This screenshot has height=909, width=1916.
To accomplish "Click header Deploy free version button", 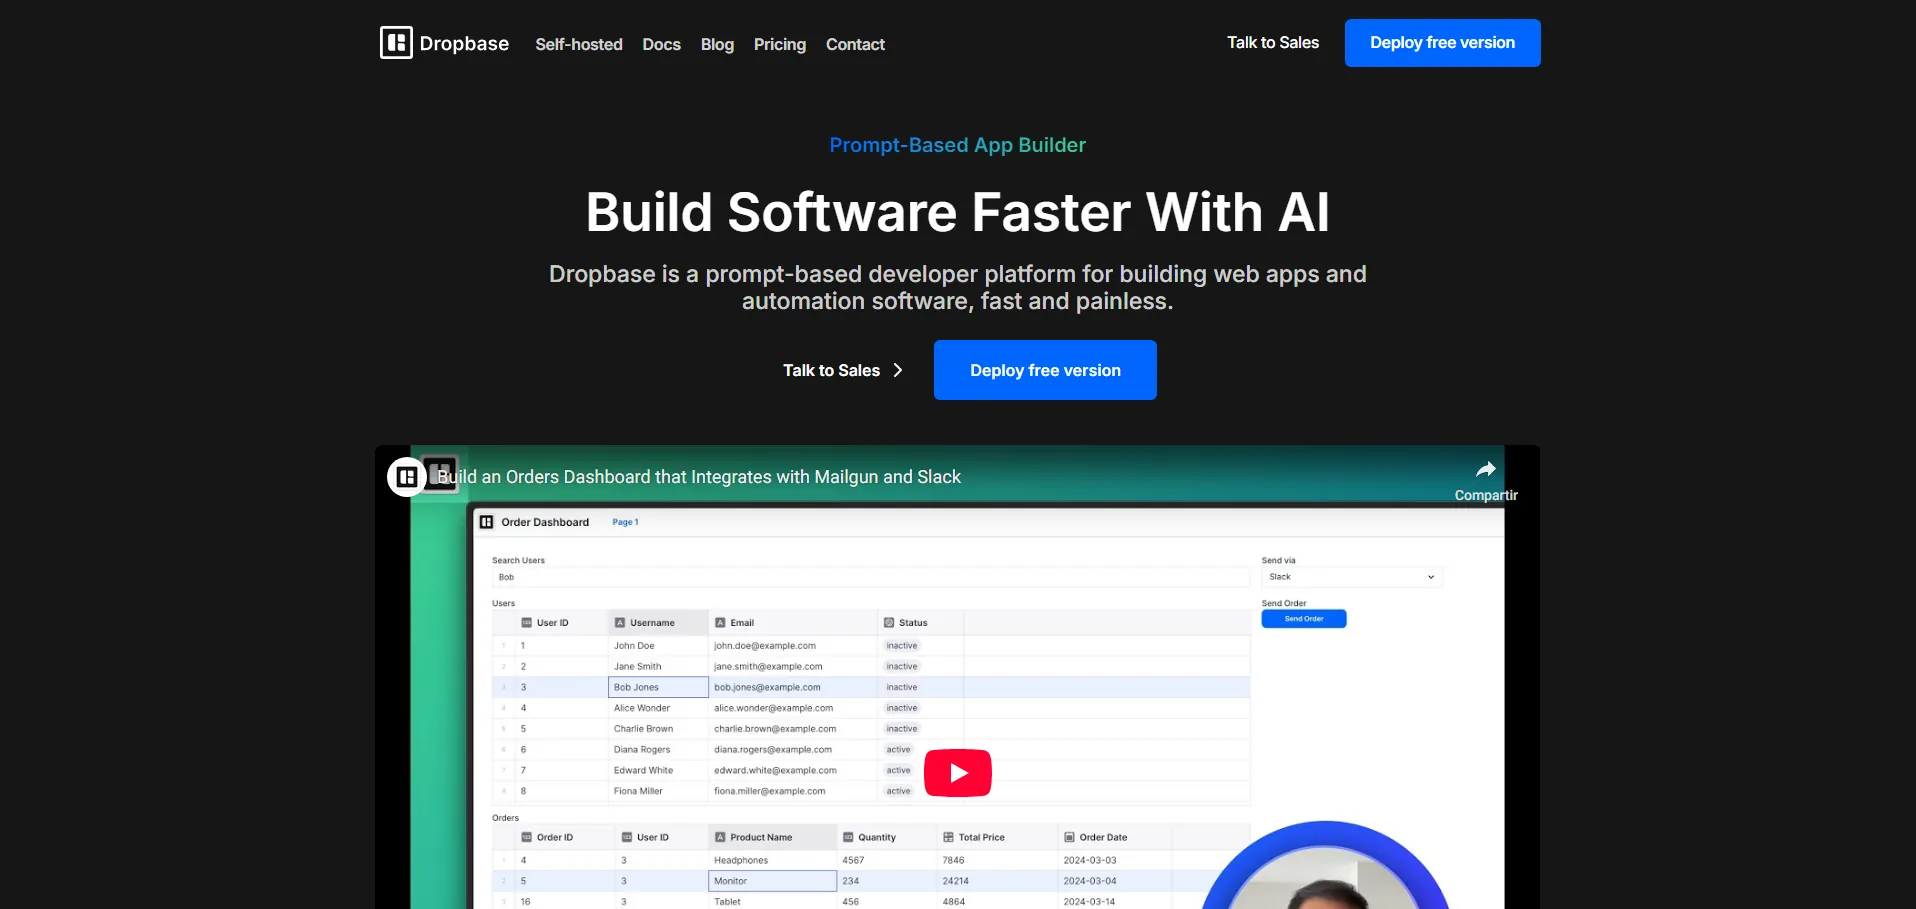I will pyautogui.click(x=1442, y=43).
